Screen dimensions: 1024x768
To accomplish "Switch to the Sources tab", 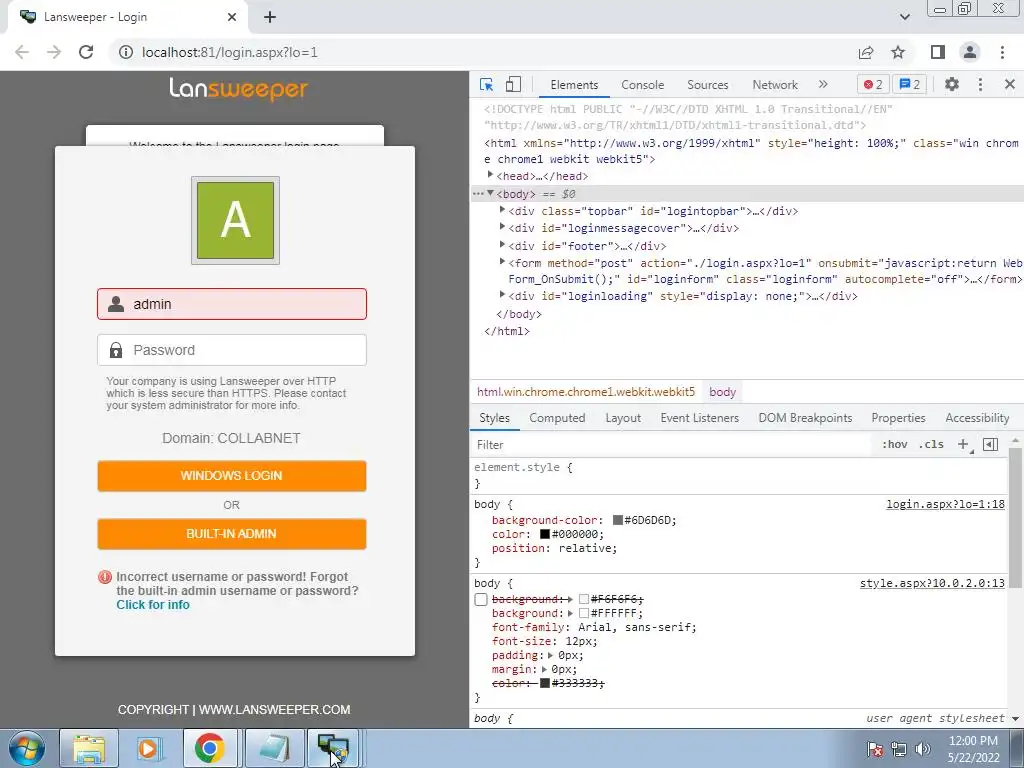I will pyautogui.click(x=707, y=85).
